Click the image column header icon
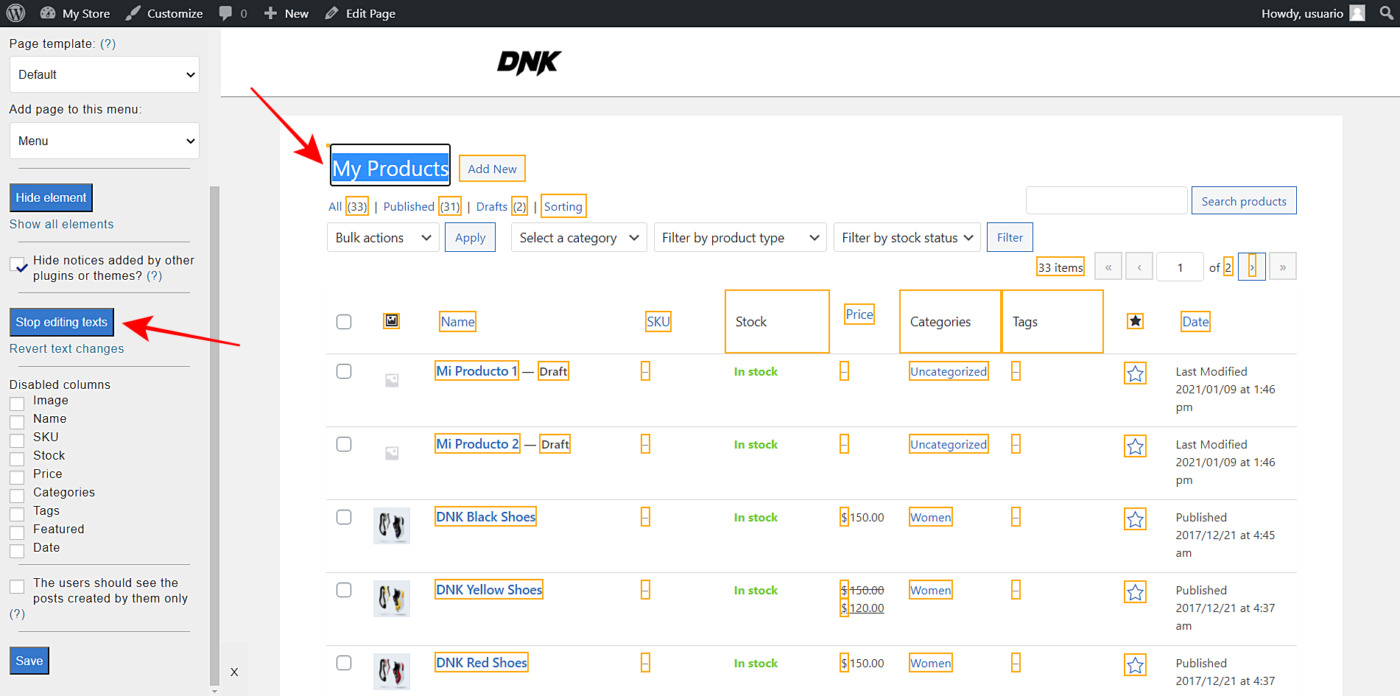 click(392, 321)
